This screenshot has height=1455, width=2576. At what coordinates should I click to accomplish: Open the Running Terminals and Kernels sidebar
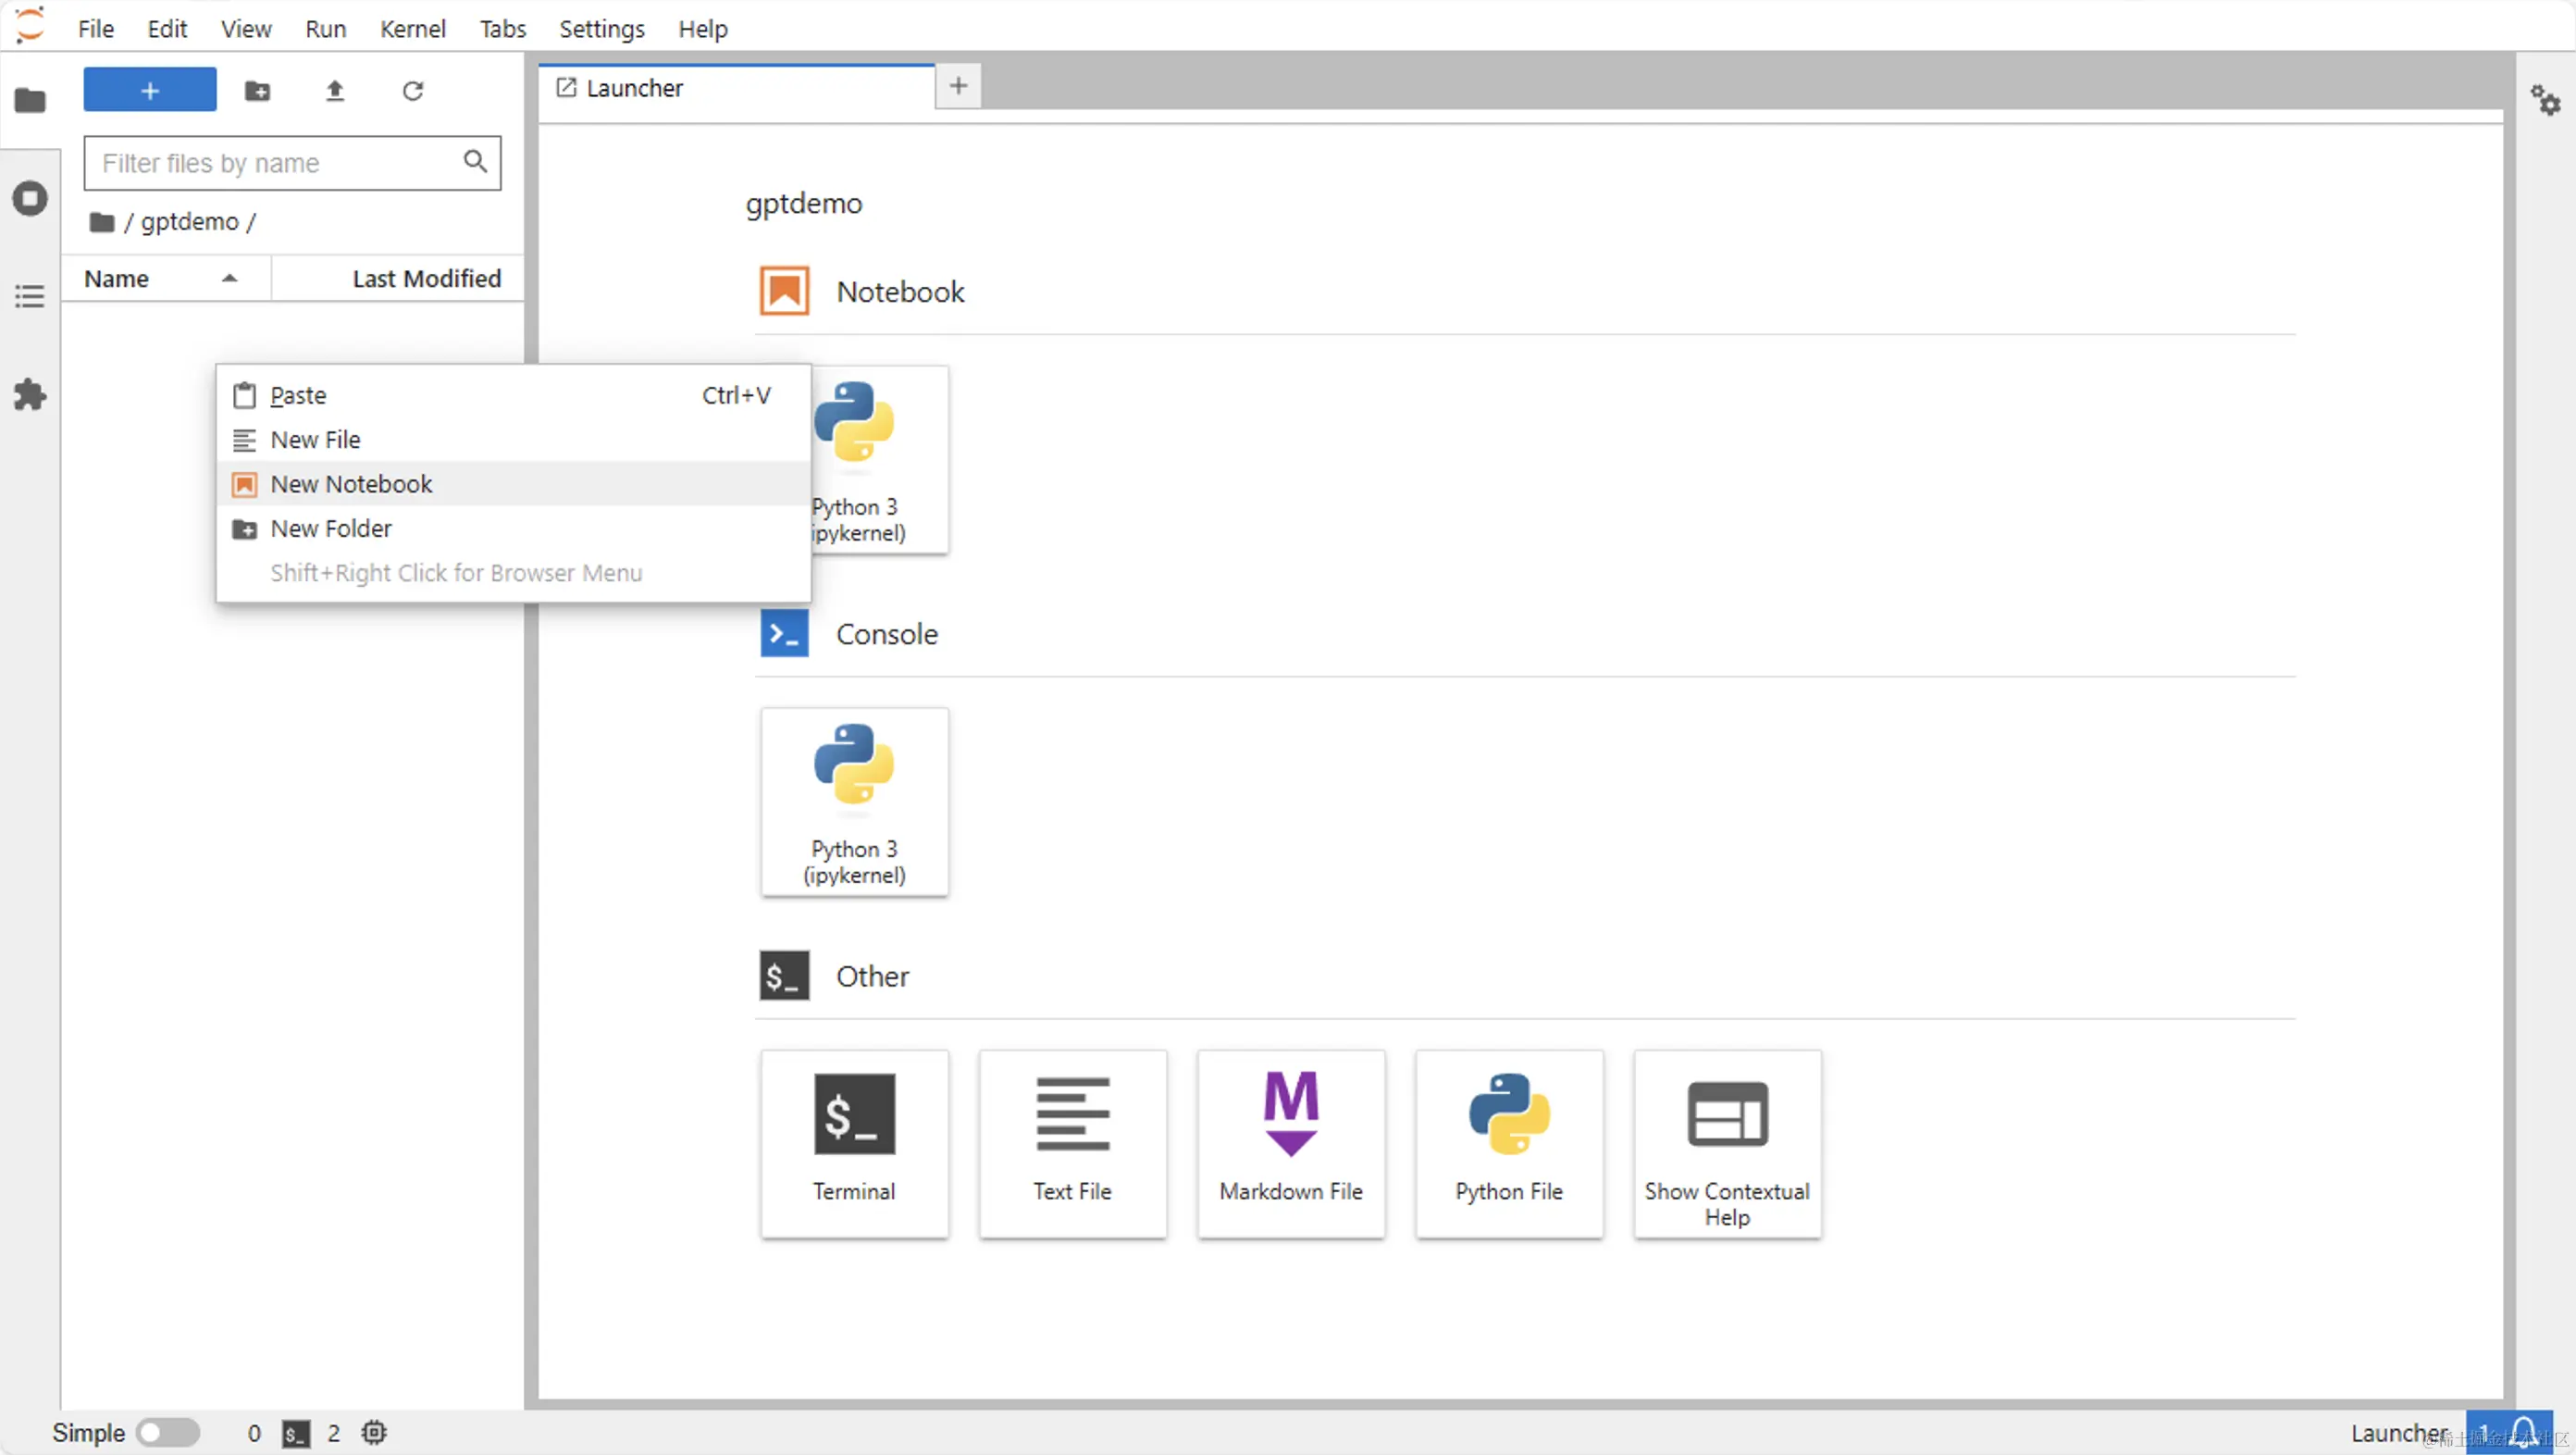pos(30,198)
